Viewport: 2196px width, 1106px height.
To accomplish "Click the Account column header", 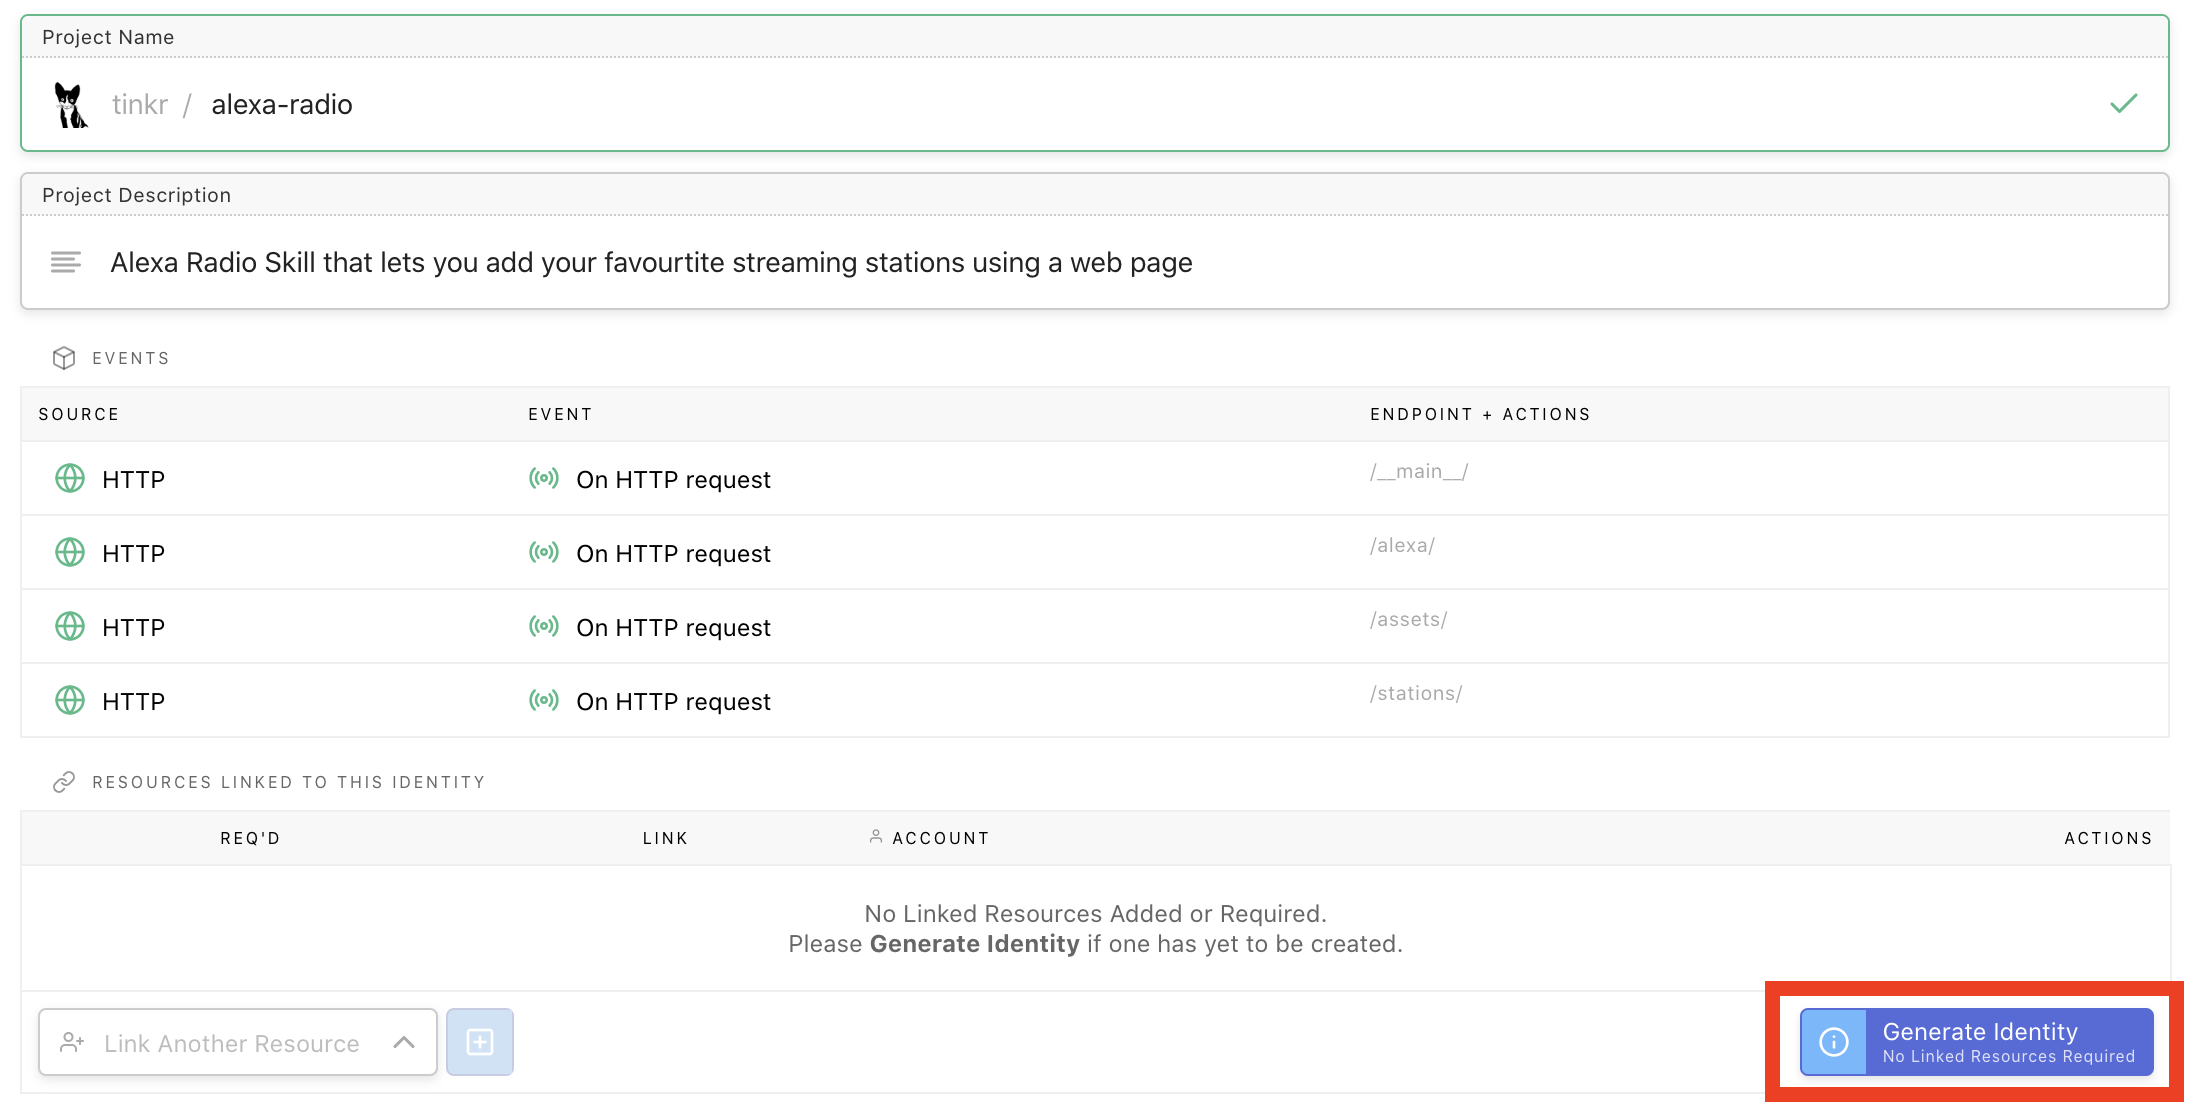I will (x=939, y=838).
